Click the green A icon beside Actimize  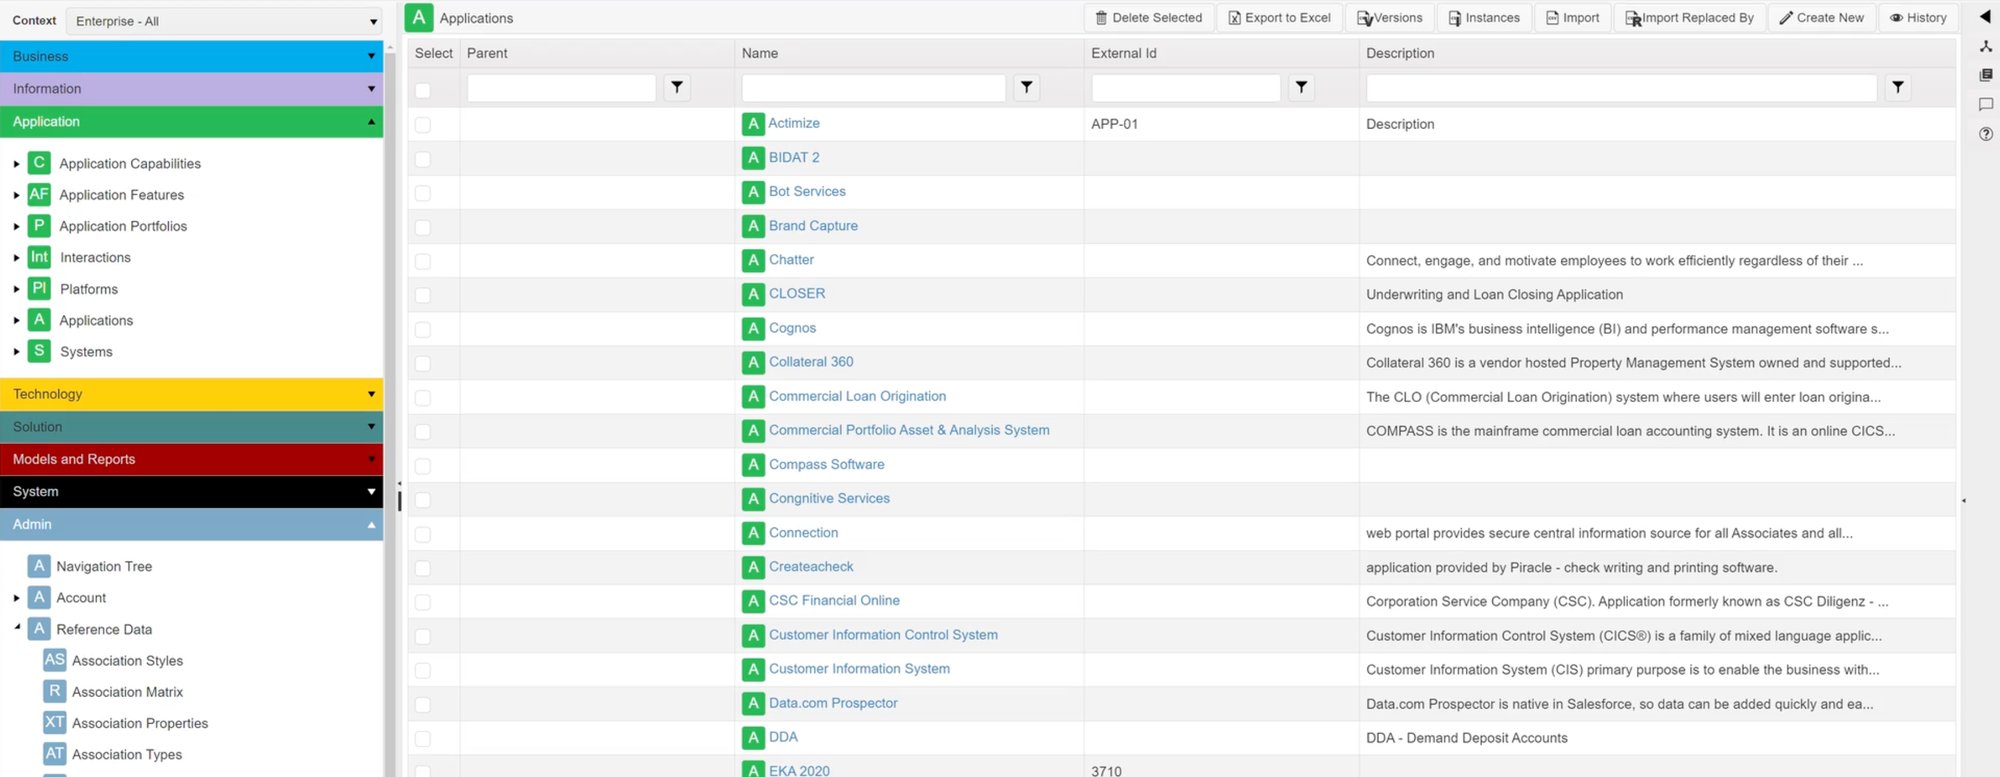[754, 124]
